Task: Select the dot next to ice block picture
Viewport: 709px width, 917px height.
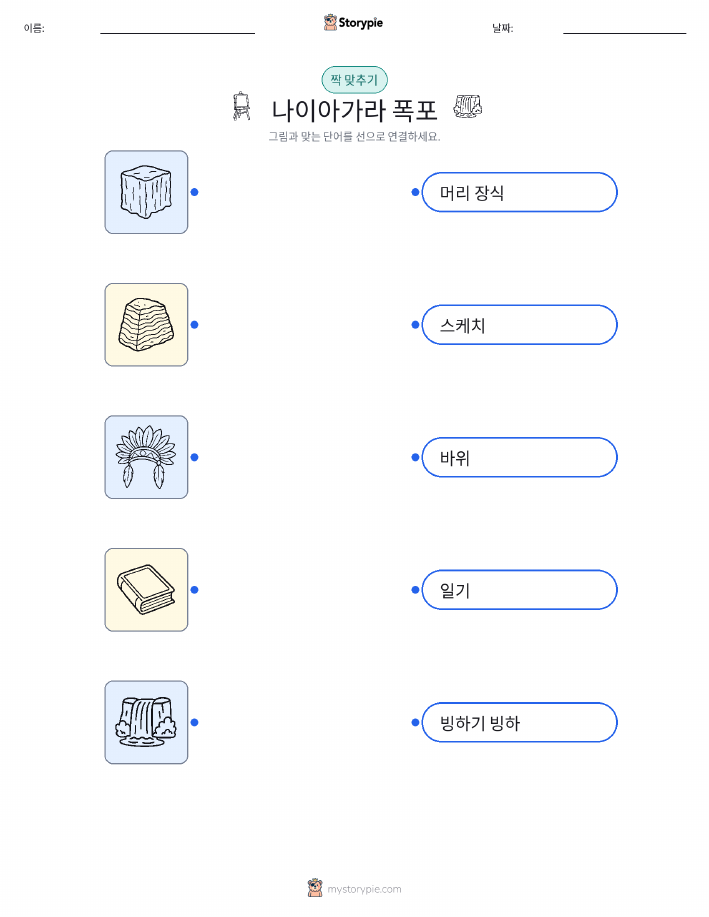Action: point(195,192)
